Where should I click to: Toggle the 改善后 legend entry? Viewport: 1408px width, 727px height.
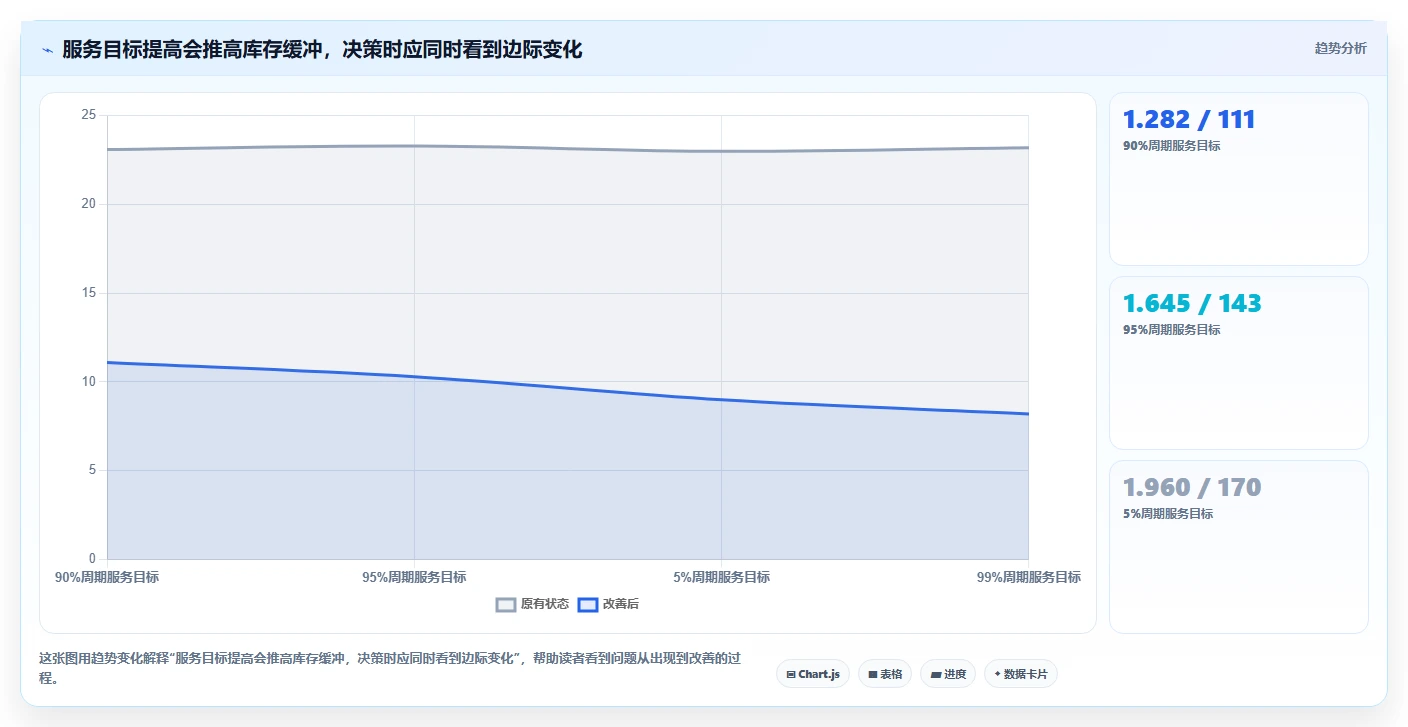609,604
